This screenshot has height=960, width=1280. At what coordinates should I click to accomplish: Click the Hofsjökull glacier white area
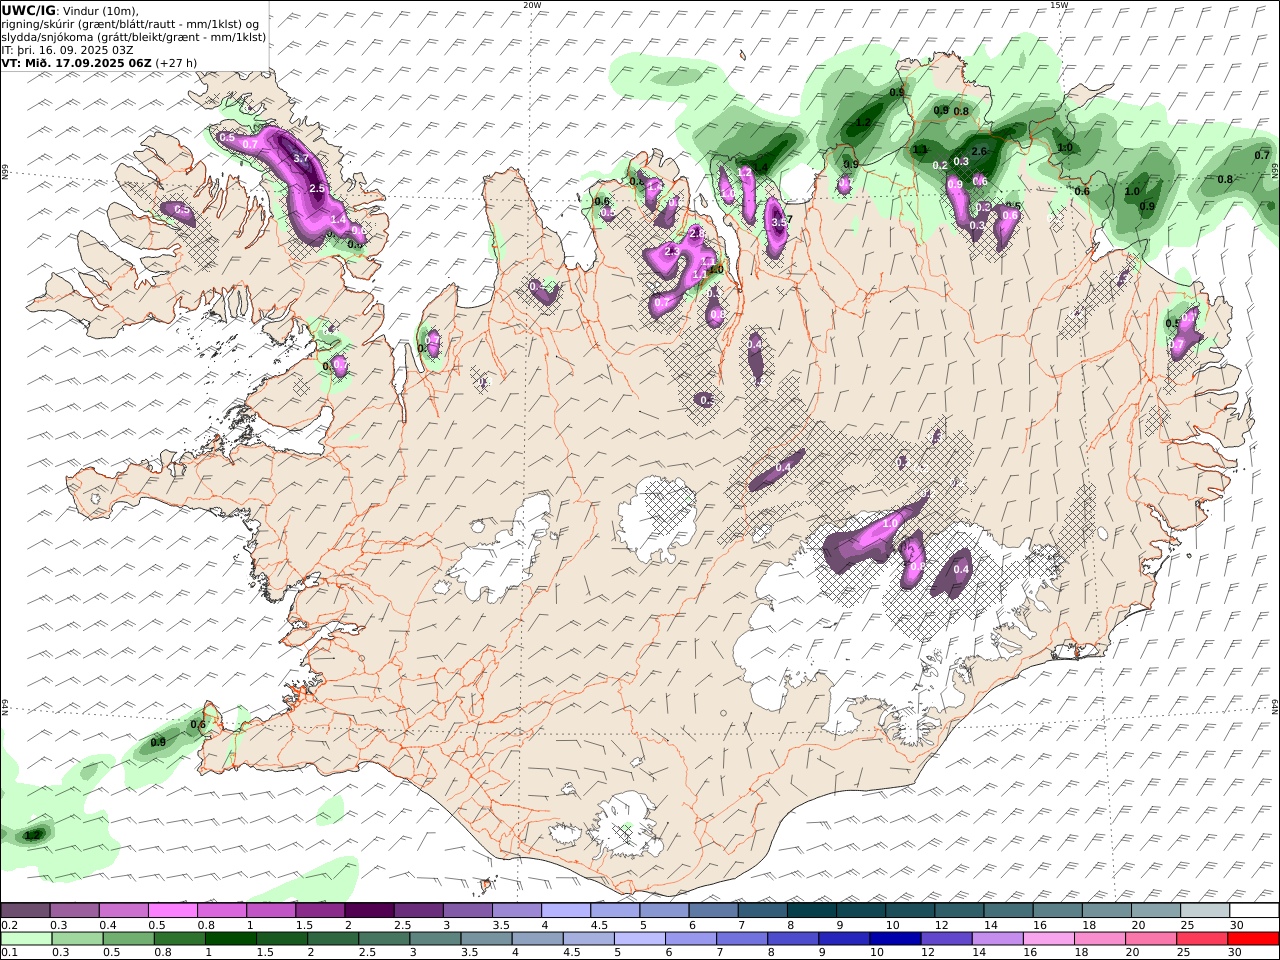[658, 518]
